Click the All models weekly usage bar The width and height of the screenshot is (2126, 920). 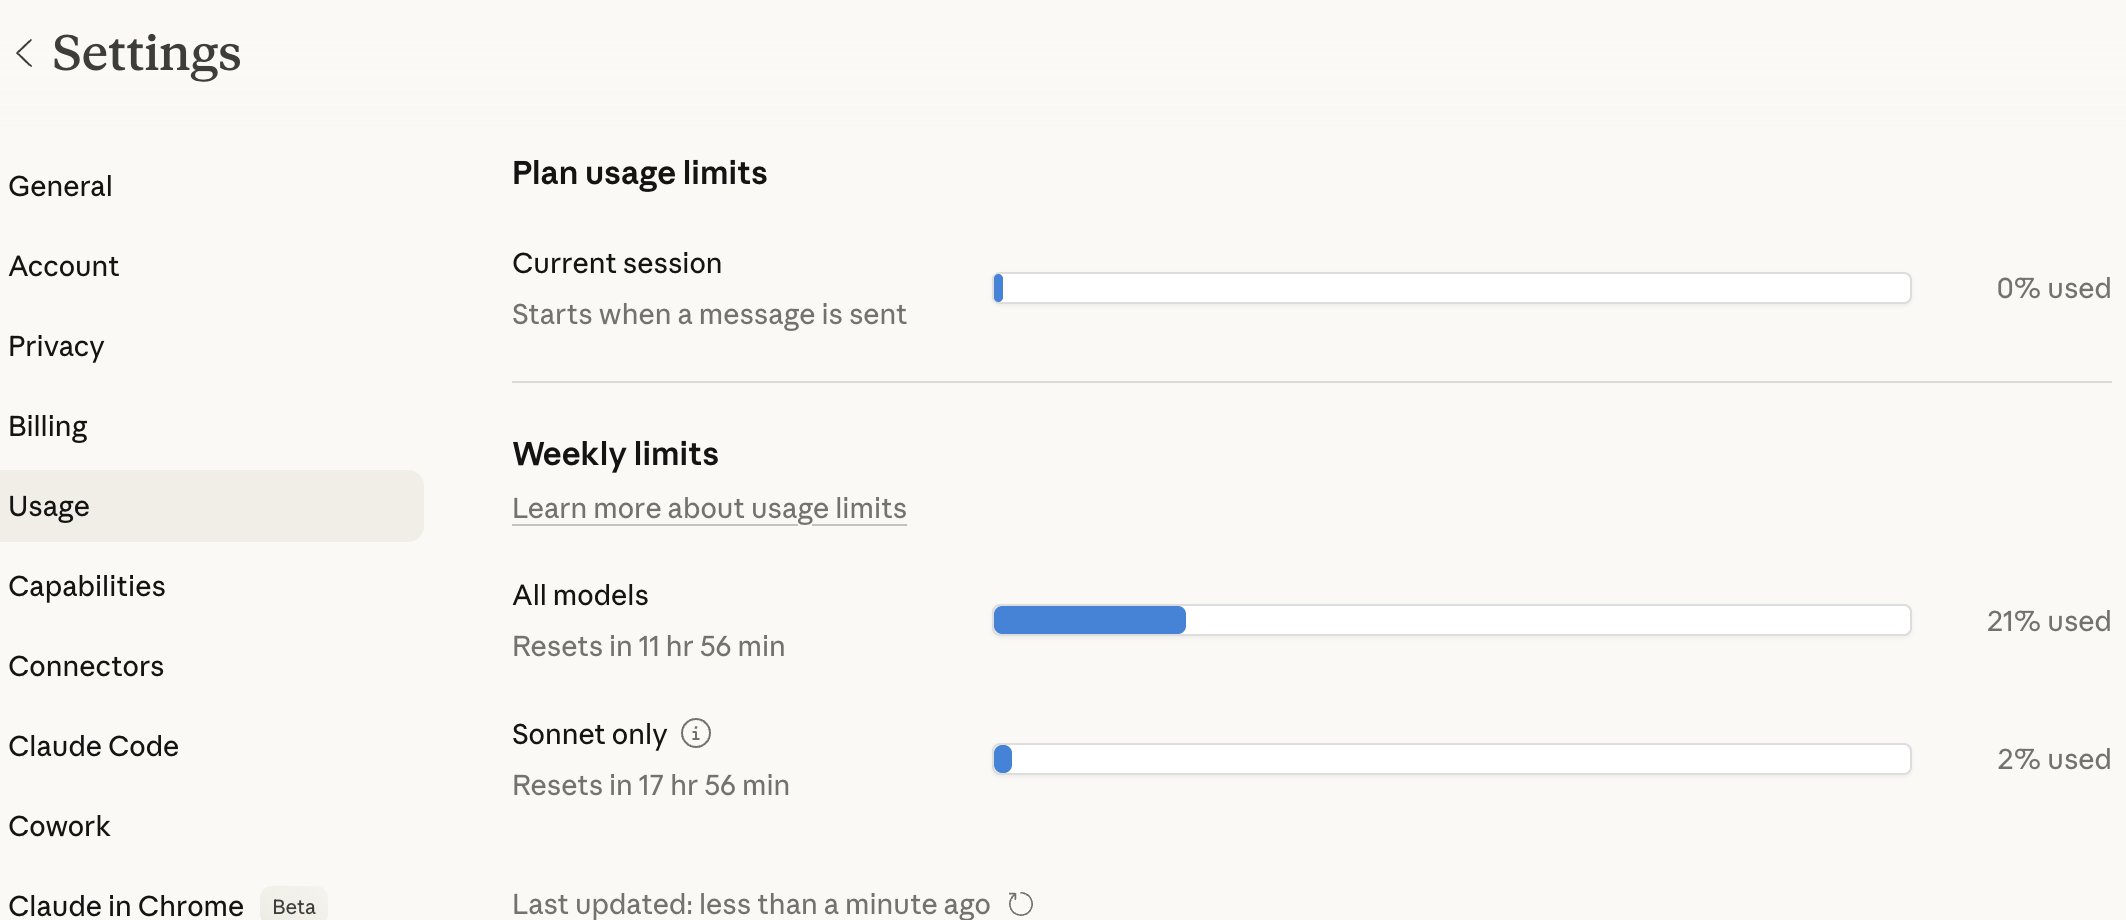(x=1451, y=620)
